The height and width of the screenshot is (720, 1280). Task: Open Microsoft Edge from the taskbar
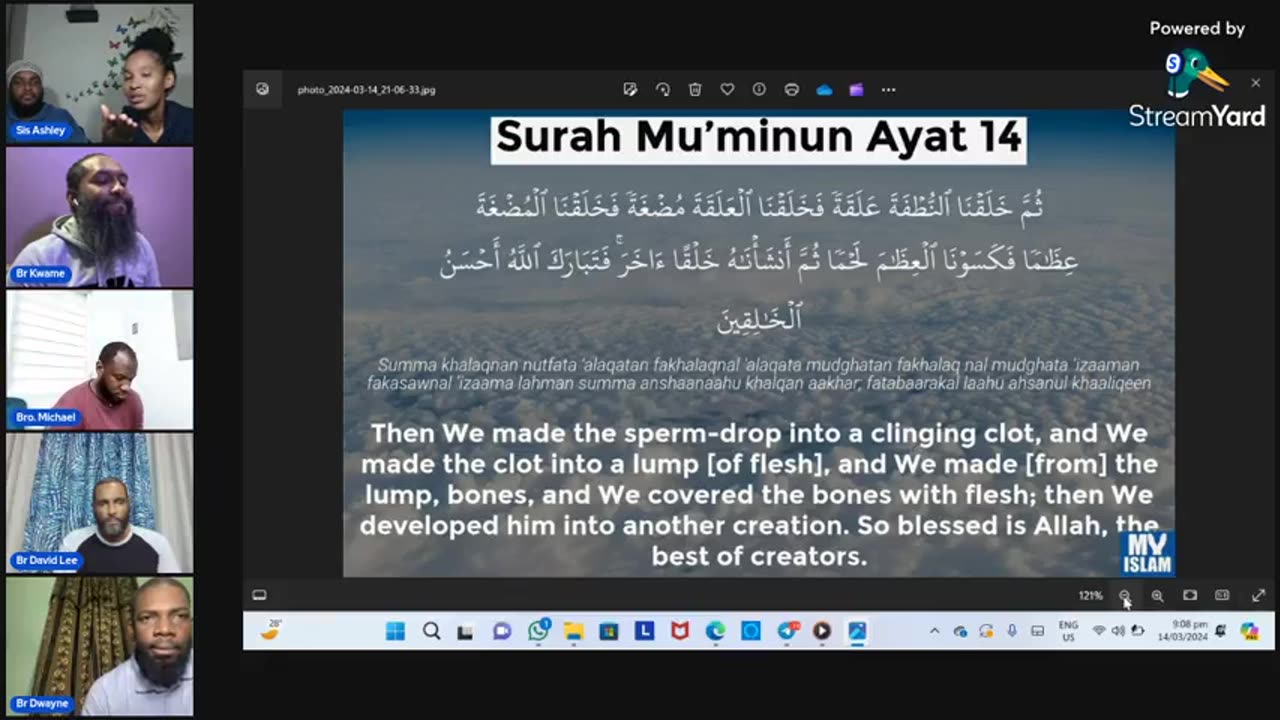(x=716, y=631)
